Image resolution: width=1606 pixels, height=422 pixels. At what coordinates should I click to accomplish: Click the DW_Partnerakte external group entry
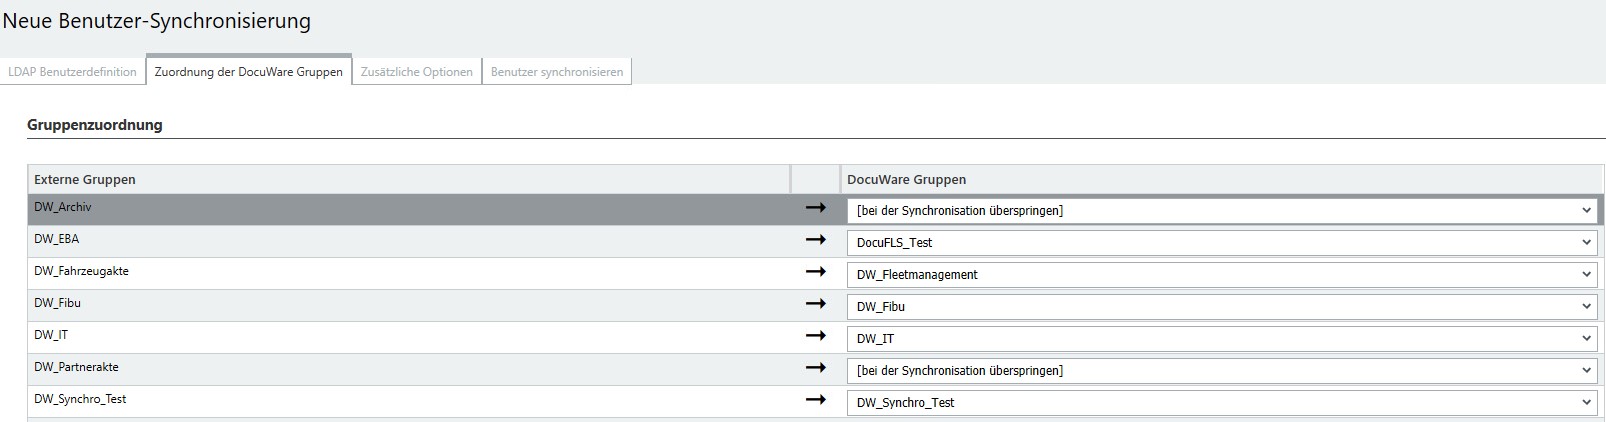[76, 367]
